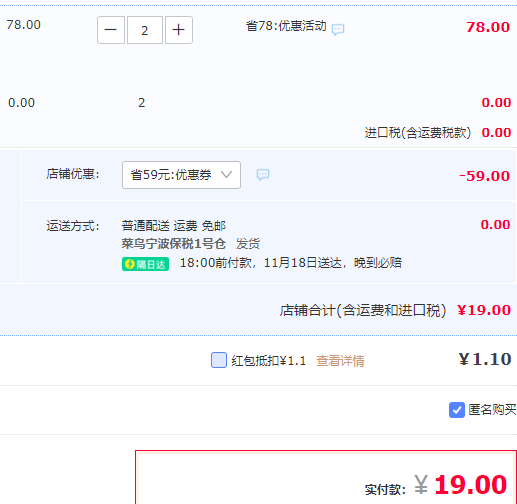This screenshot has width=517, height=504.
Task: Open the 查看详情 link
Action: tap(340, 361)
